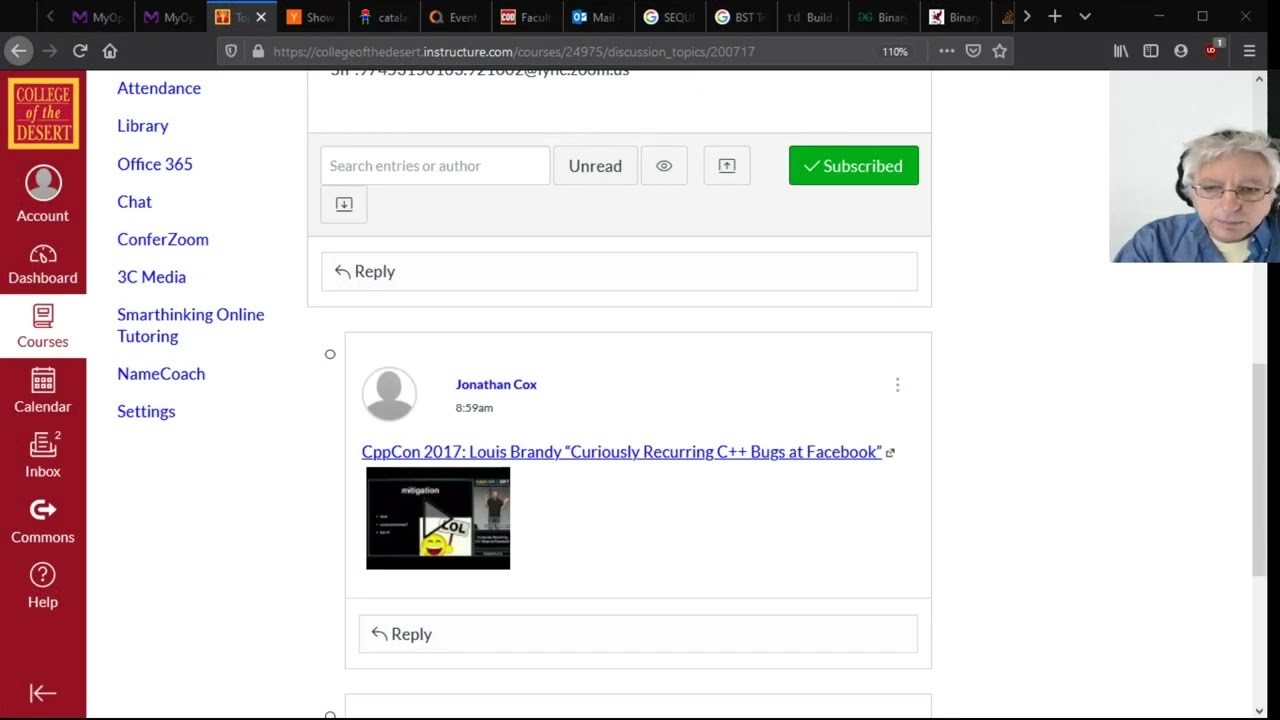
Task: Toggle the browser sidebar view
Action: [1151, 51]
